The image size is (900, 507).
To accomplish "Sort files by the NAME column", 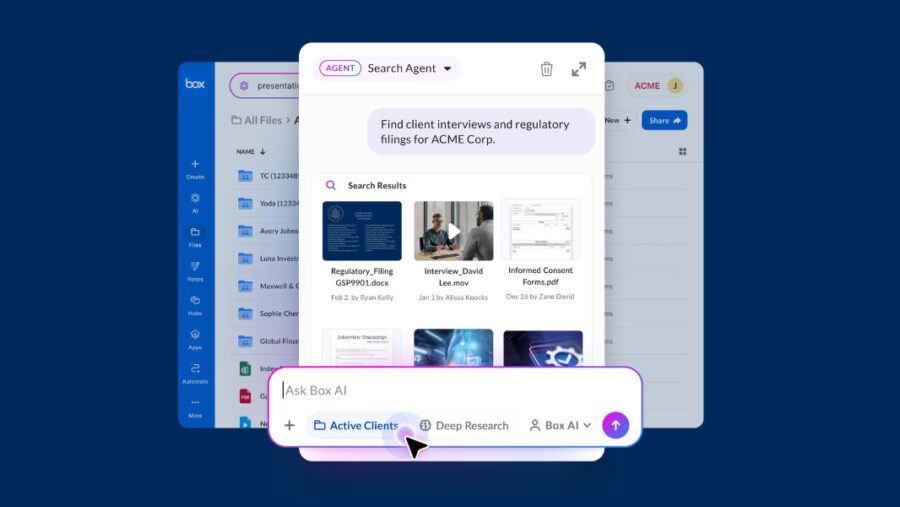I will (x=251, y=152).
